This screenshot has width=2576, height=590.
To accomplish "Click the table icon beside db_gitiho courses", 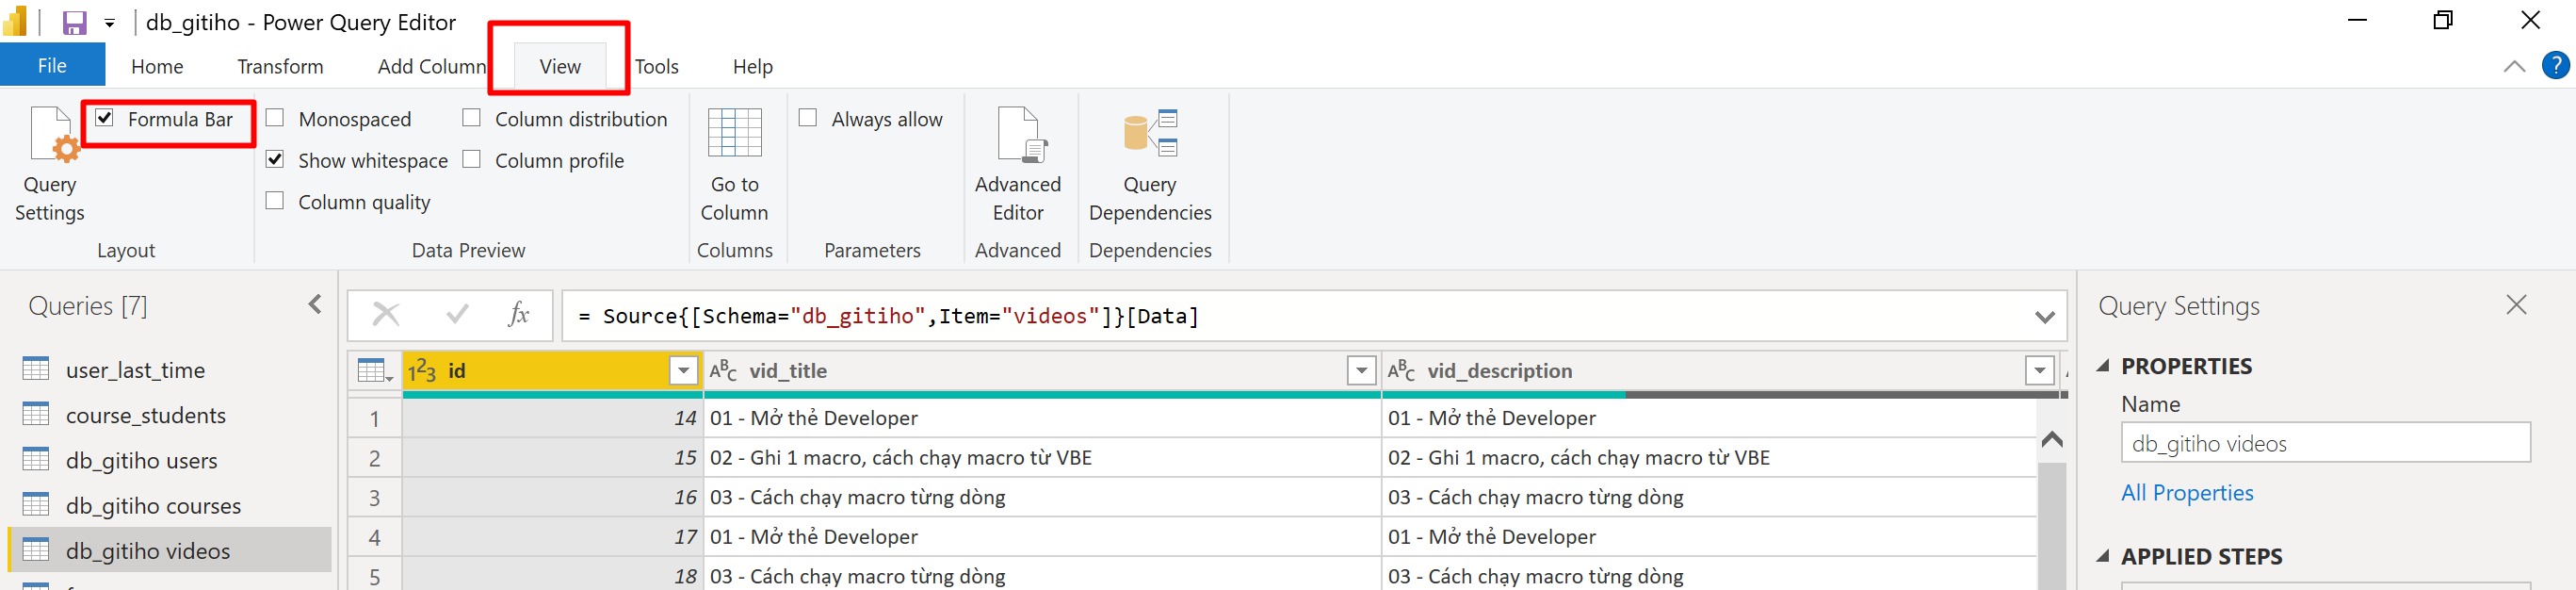I will click(x=36, y=504).
